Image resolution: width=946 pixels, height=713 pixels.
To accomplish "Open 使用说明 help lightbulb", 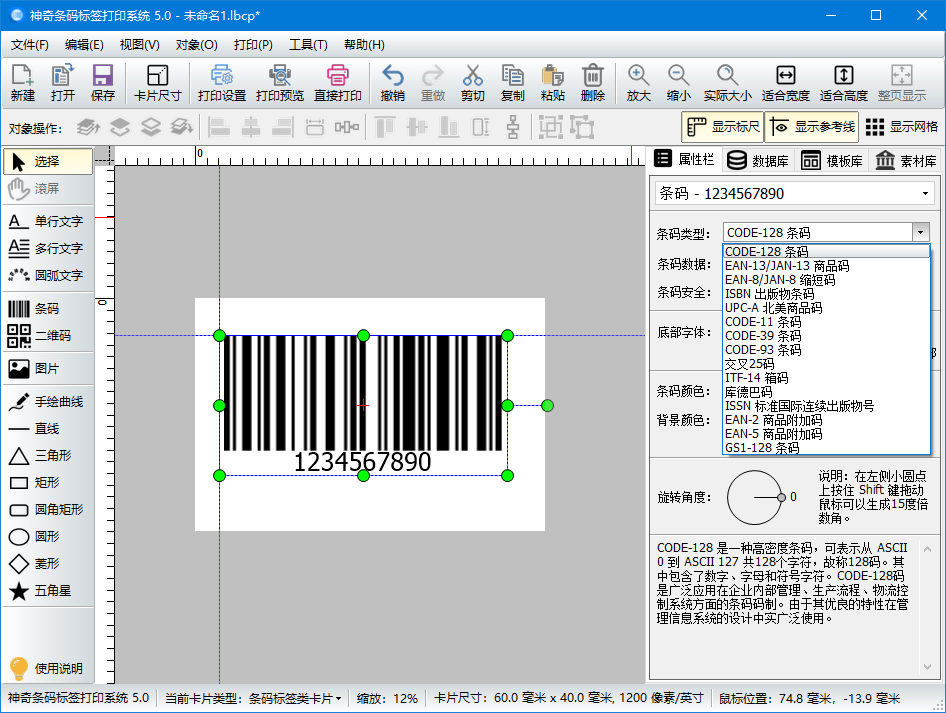I will coord(47,668).
